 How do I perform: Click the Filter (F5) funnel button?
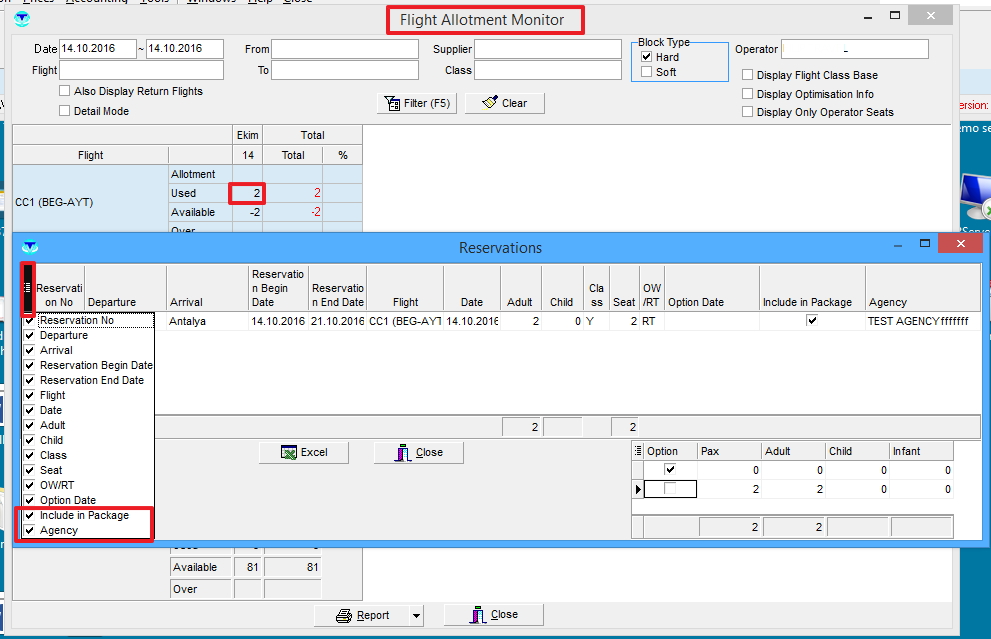[416, 103]
